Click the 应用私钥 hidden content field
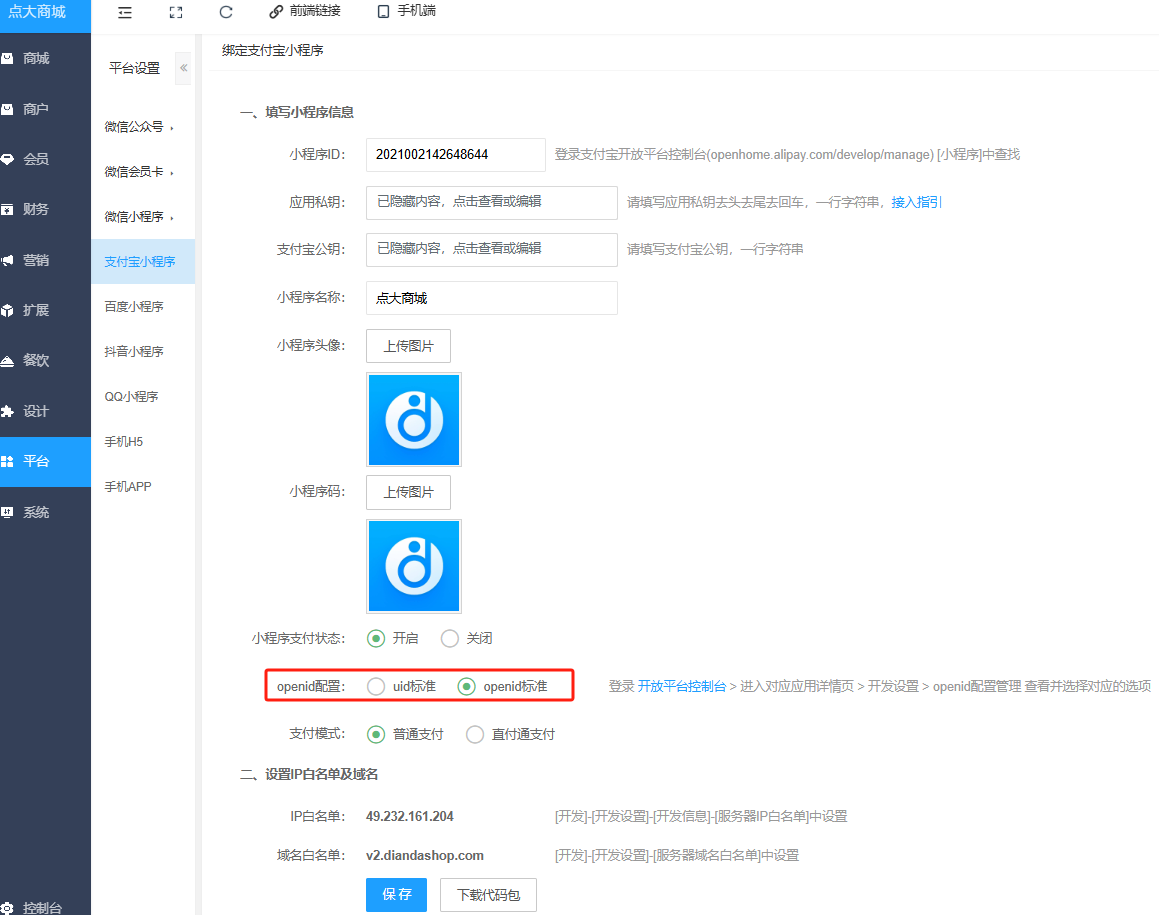1159x915 pixels. click(x=492, y=203)
